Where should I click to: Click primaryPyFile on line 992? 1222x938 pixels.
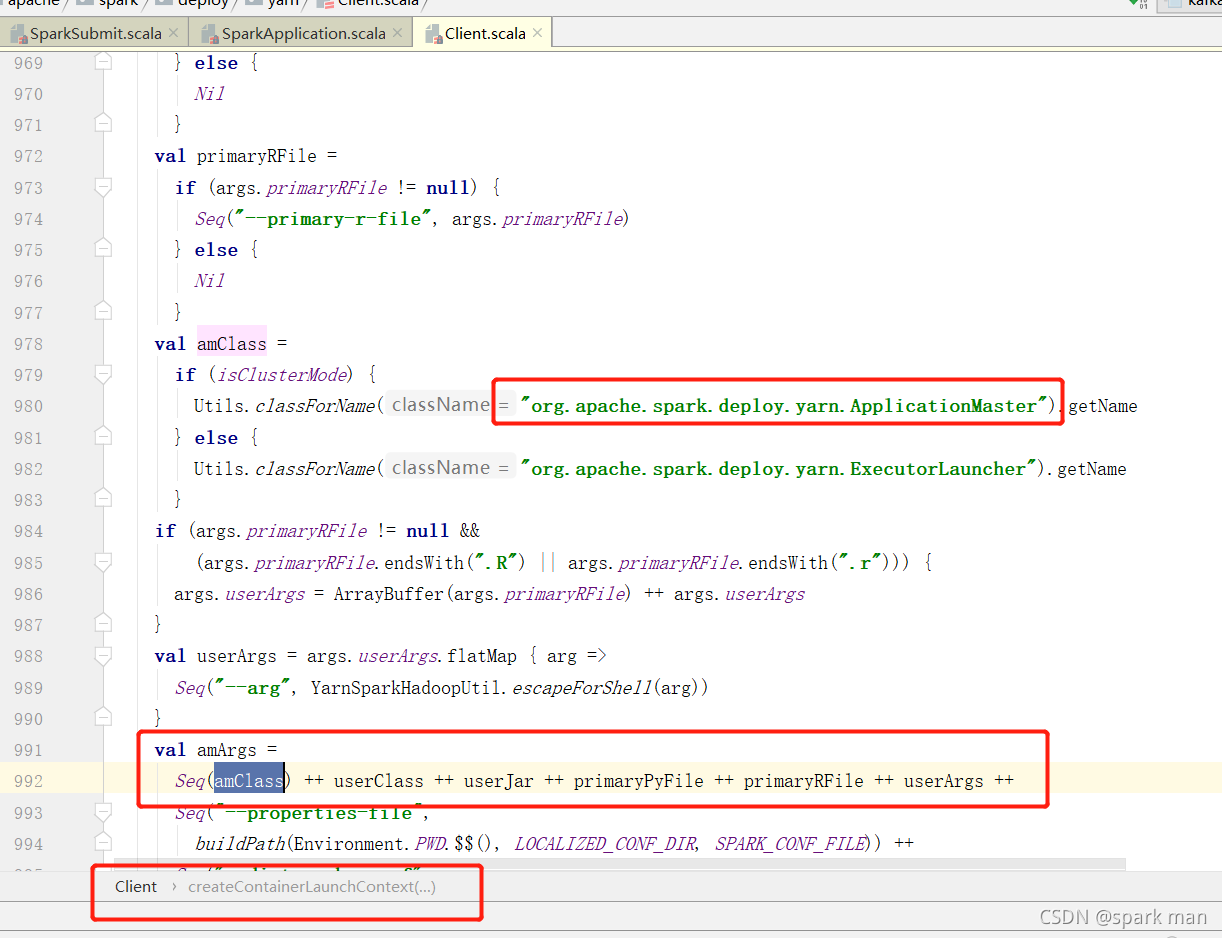click(639, 781)
